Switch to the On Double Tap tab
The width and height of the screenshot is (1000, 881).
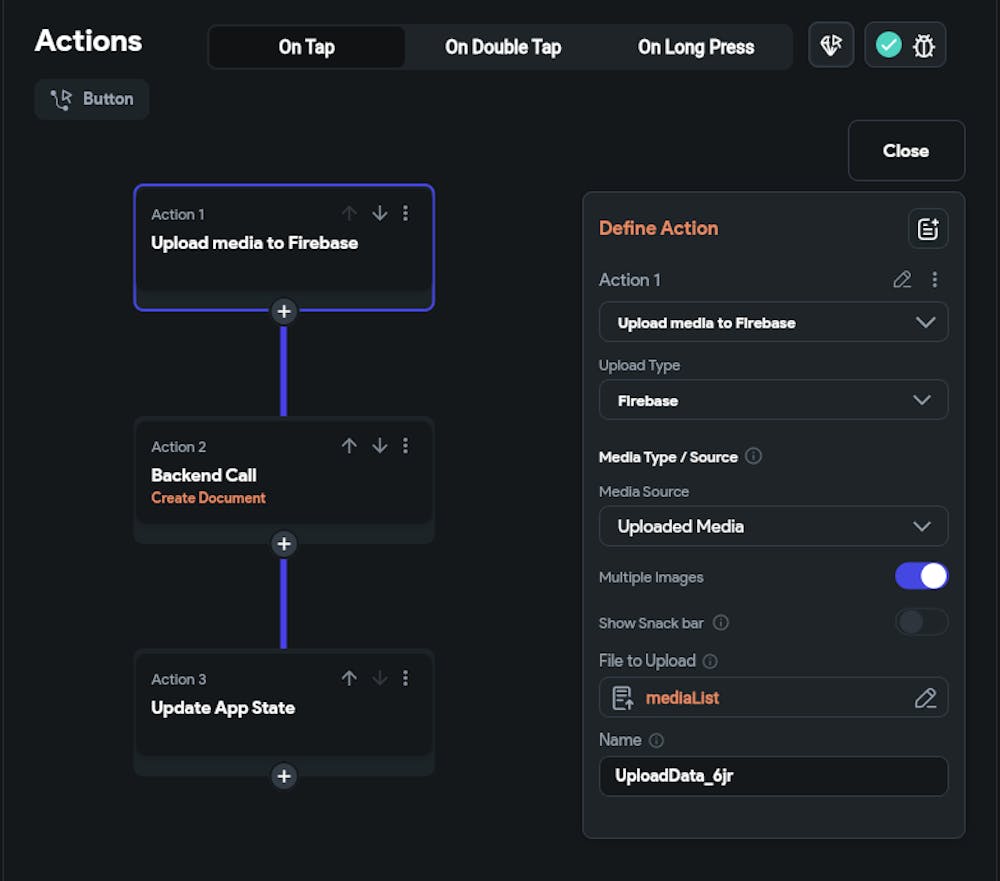tap(503, 47)
